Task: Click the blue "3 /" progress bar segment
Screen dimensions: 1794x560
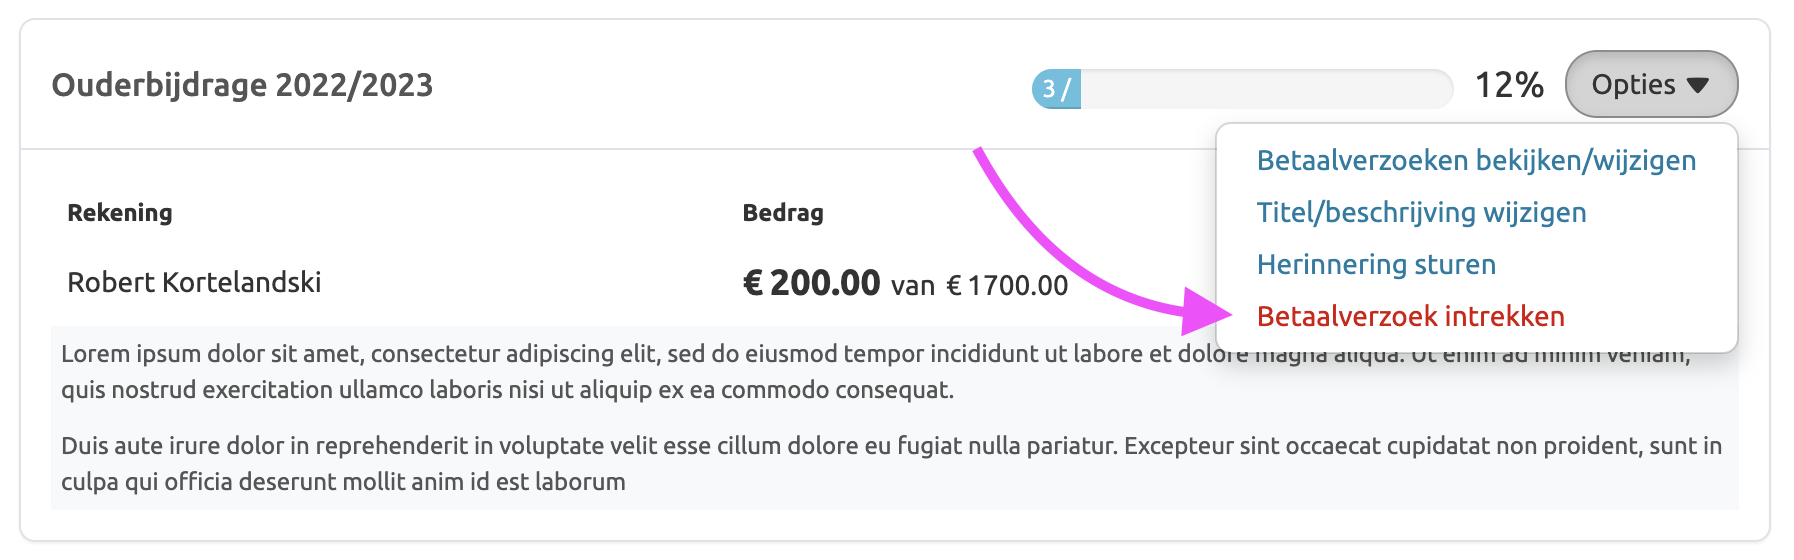Action: tap(1056, 89)
